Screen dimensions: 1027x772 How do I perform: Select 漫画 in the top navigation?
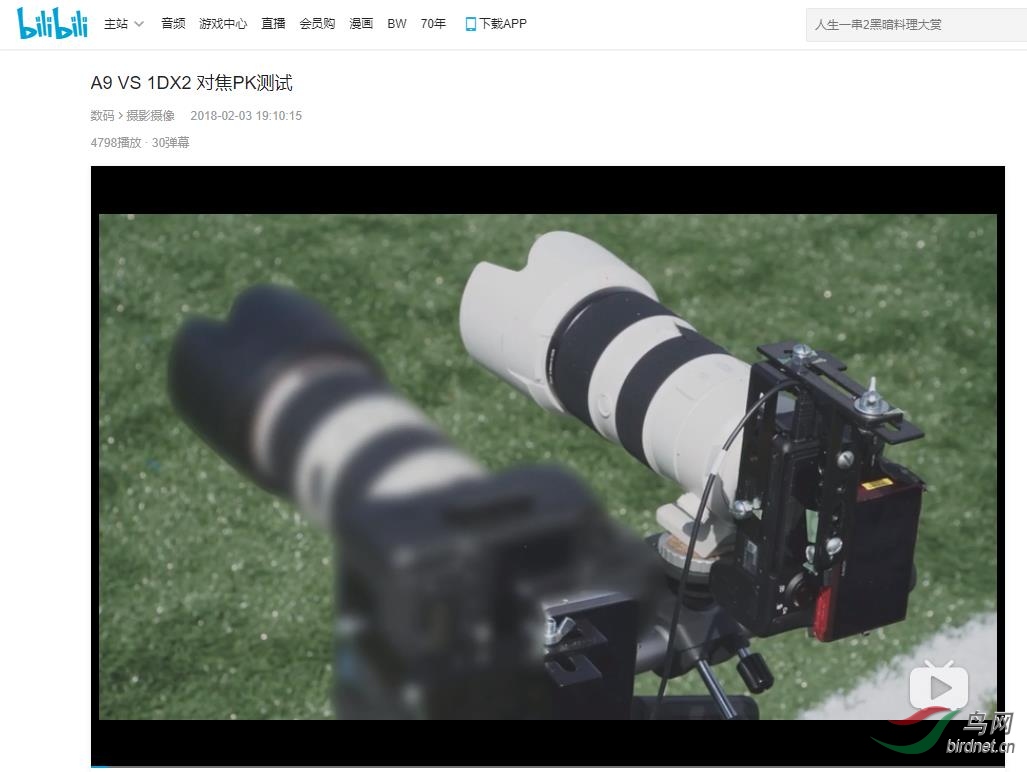(361, 24)
